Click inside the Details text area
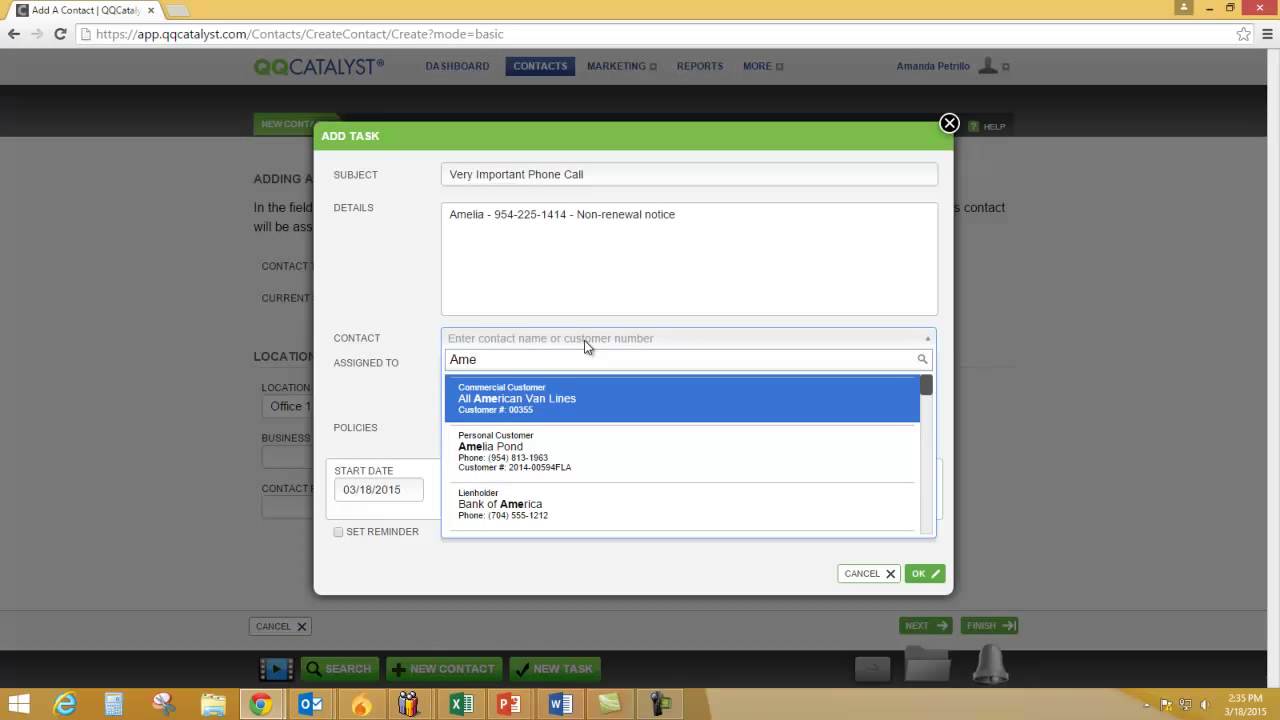This screenshot has height=720, width=1280. [x=689, y=259]
